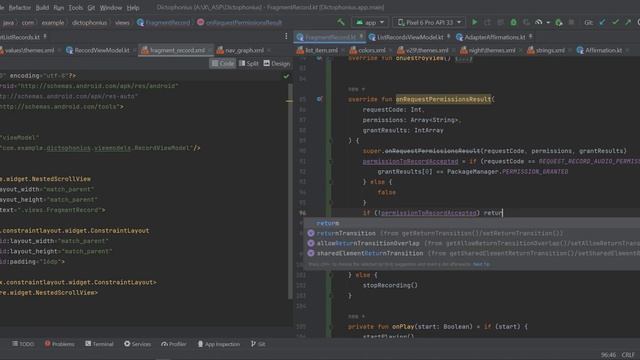Click XML editor vertical scrollbar

point(290,191)
